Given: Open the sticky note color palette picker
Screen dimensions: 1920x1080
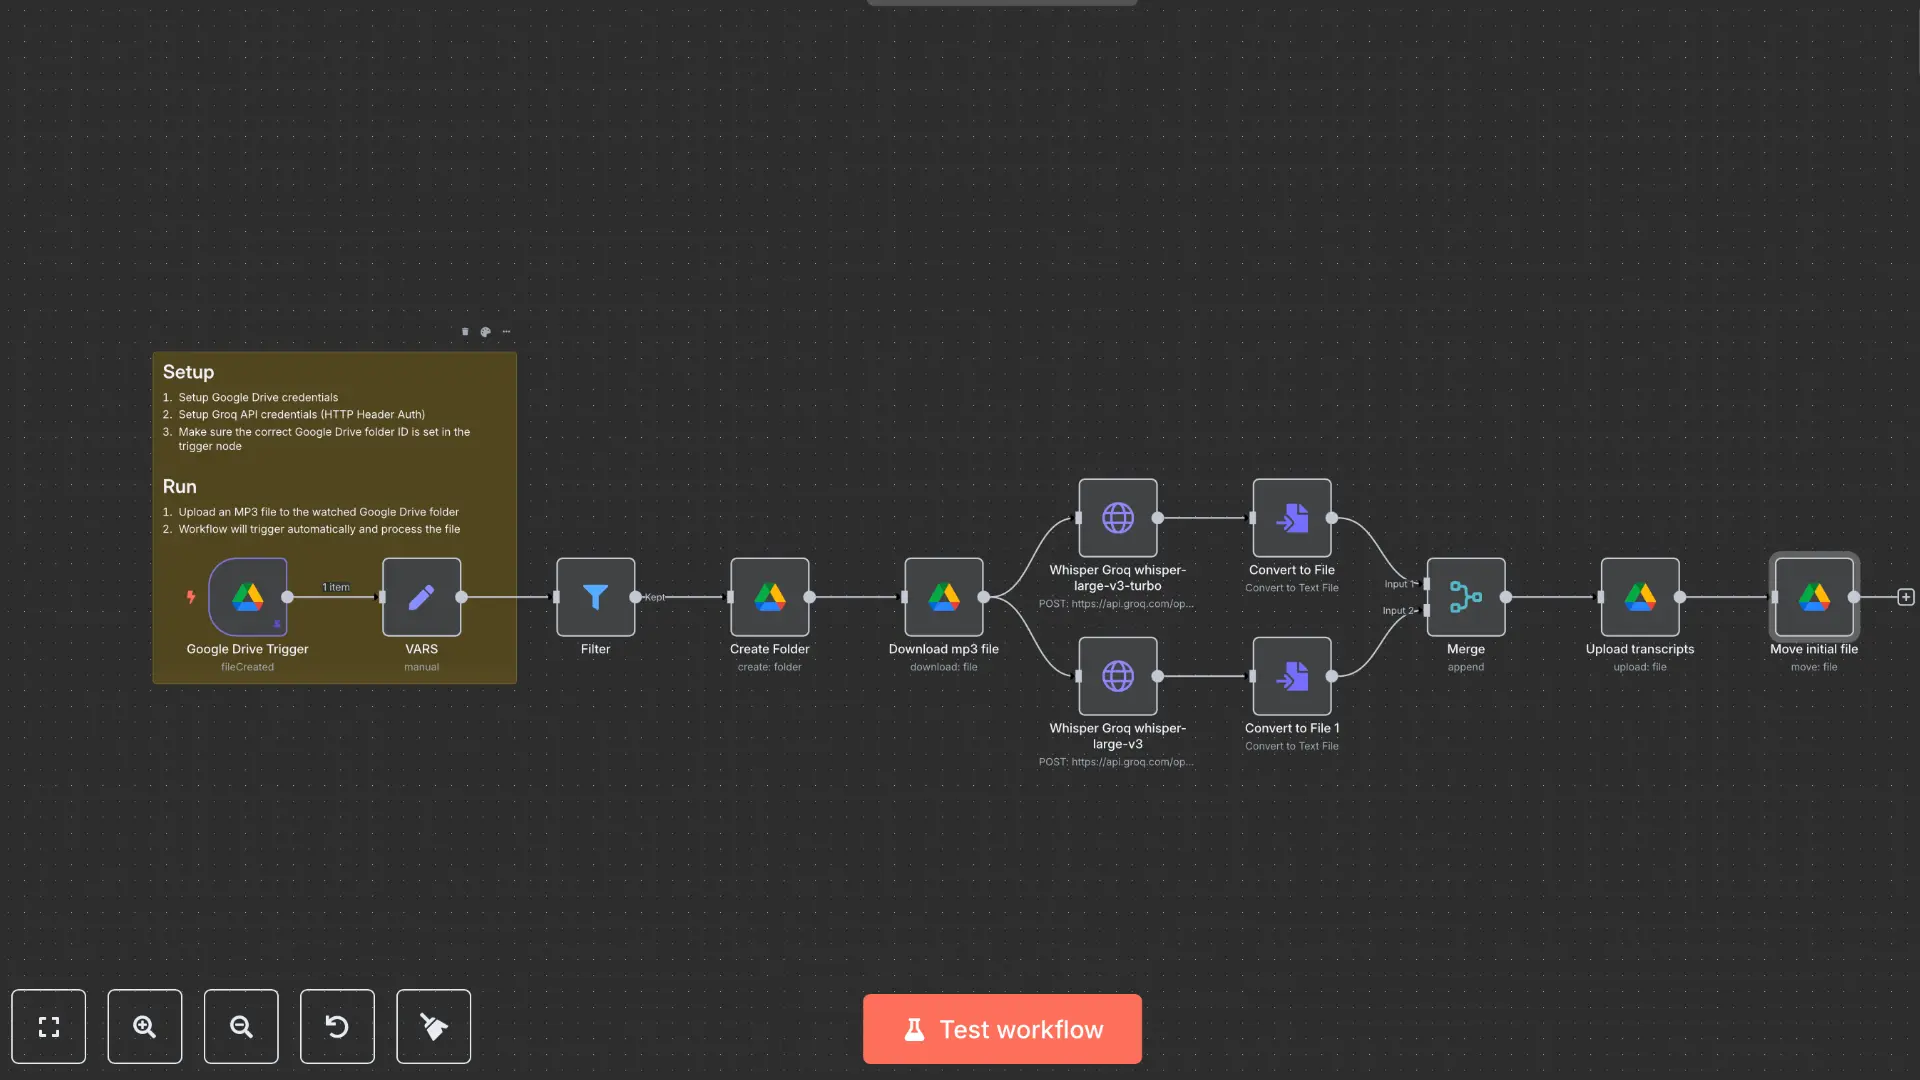Looking at the screenshot, I should 486,331.
